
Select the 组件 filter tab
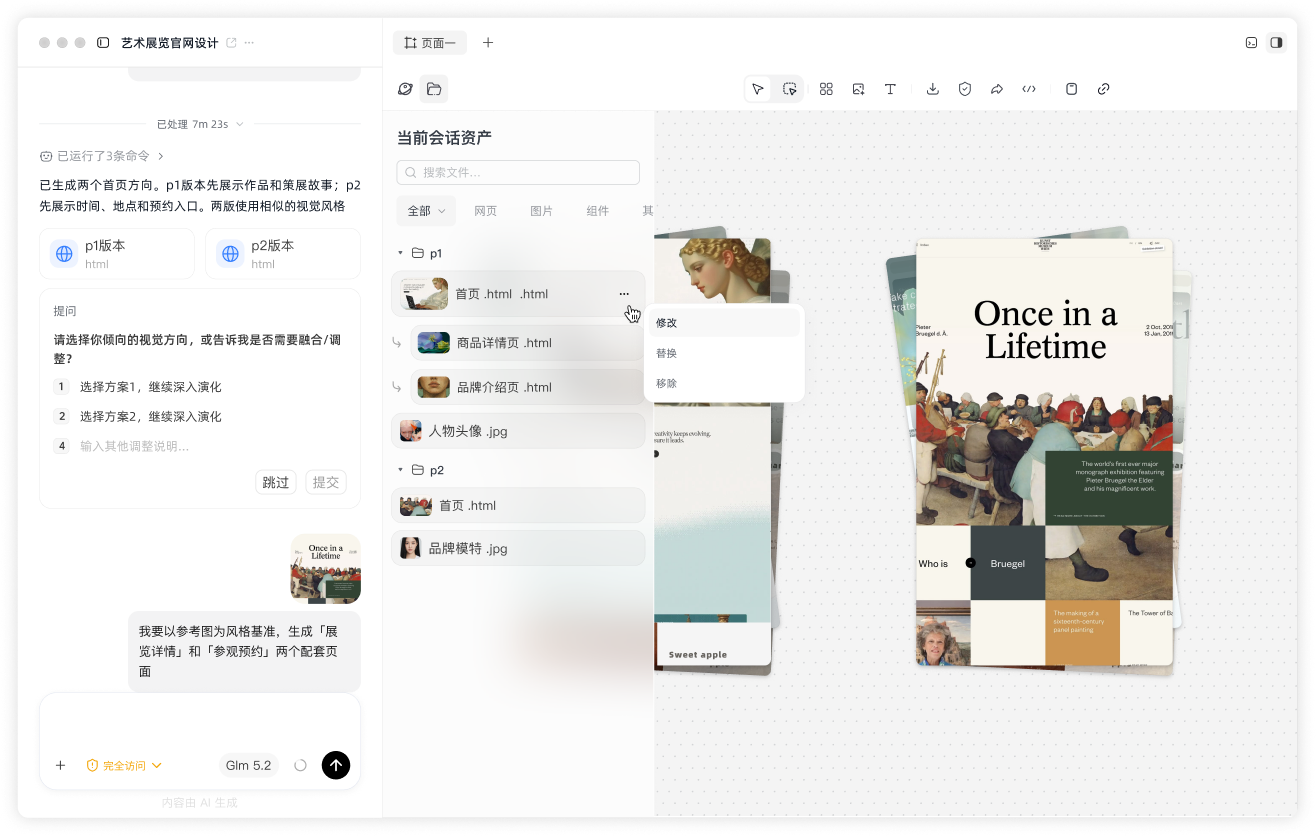point(597,211)
